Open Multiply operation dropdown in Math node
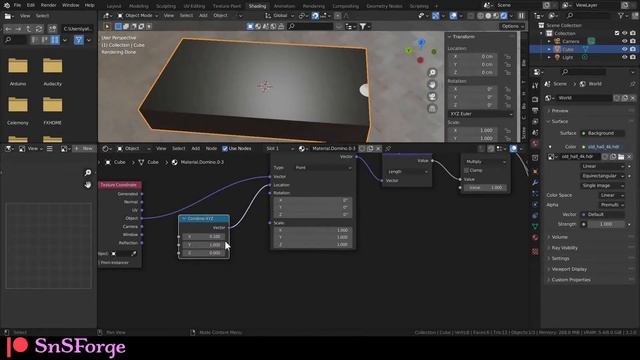Viewport: 640px width, 360px height. pyautogui.click(x=485, y=162)
